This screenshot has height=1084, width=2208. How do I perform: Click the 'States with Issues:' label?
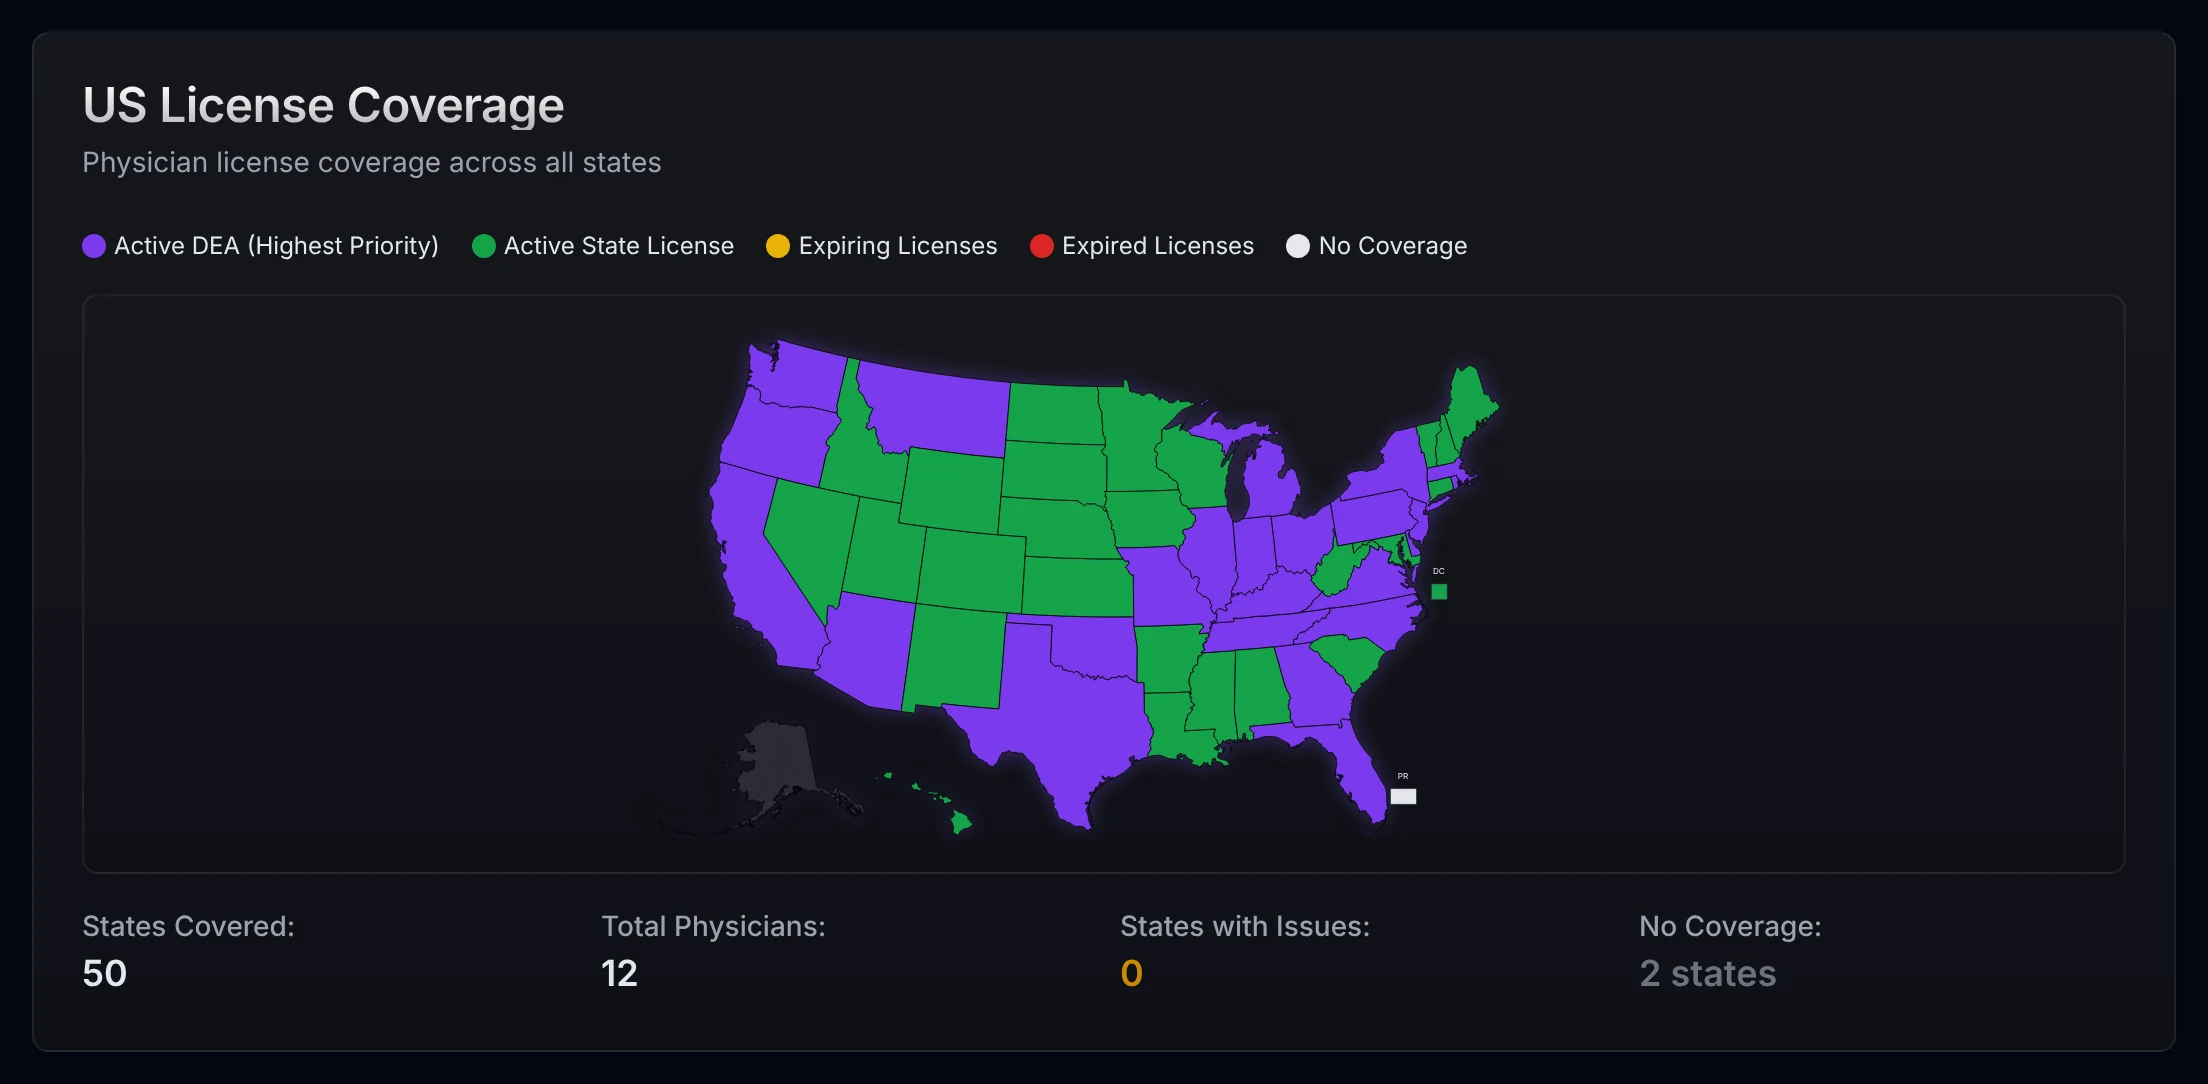tap(1245, 926)
